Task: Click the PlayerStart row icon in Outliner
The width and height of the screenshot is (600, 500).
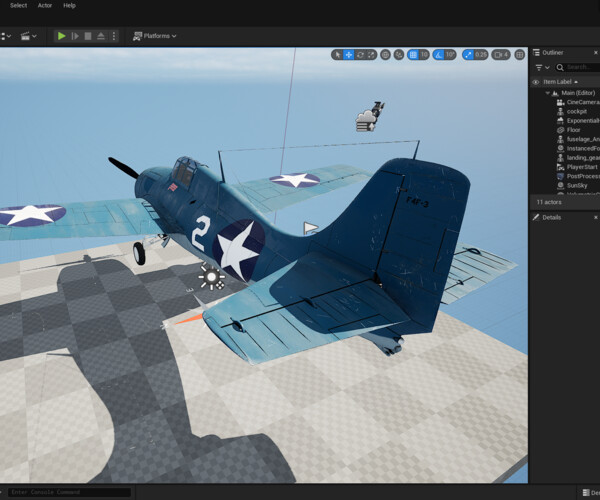Action: click(x=560, y=167)
